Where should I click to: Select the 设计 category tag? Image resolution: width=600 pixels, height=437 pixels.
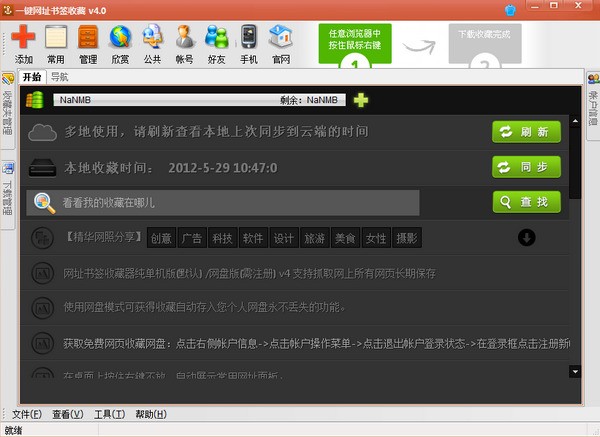tap(284, 238)
